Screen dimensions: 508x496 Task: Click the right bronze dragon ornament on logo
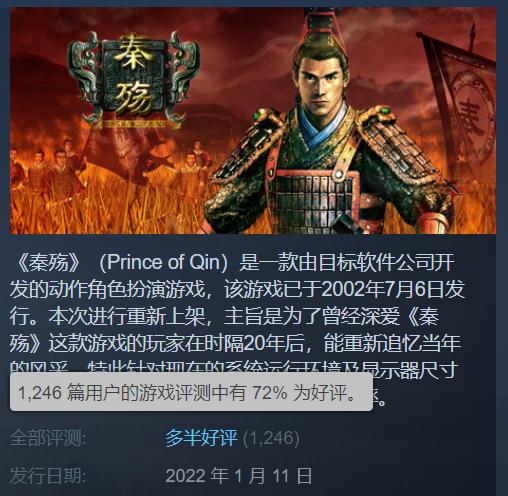pos(181,78)
